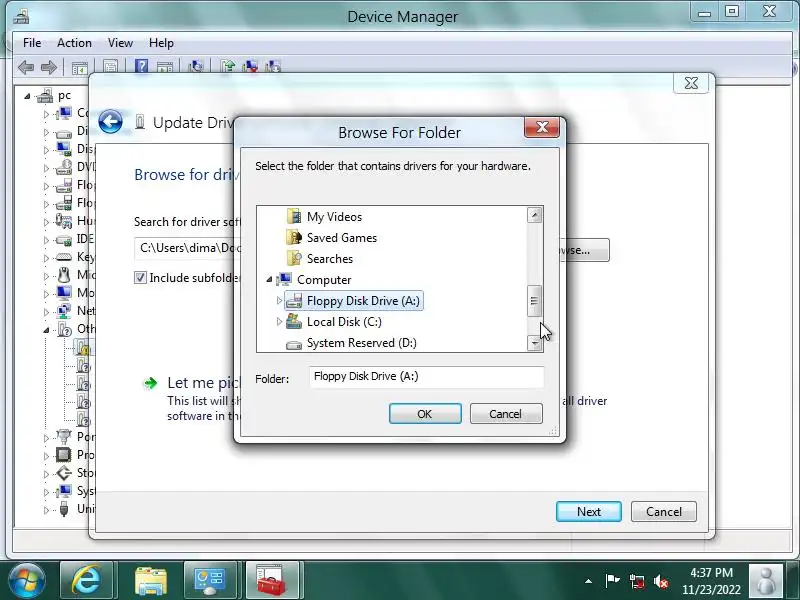This screenshot has height=600, width=800.
Task: Click the Uninstall device red X toolbar icon
Action: 250,66
